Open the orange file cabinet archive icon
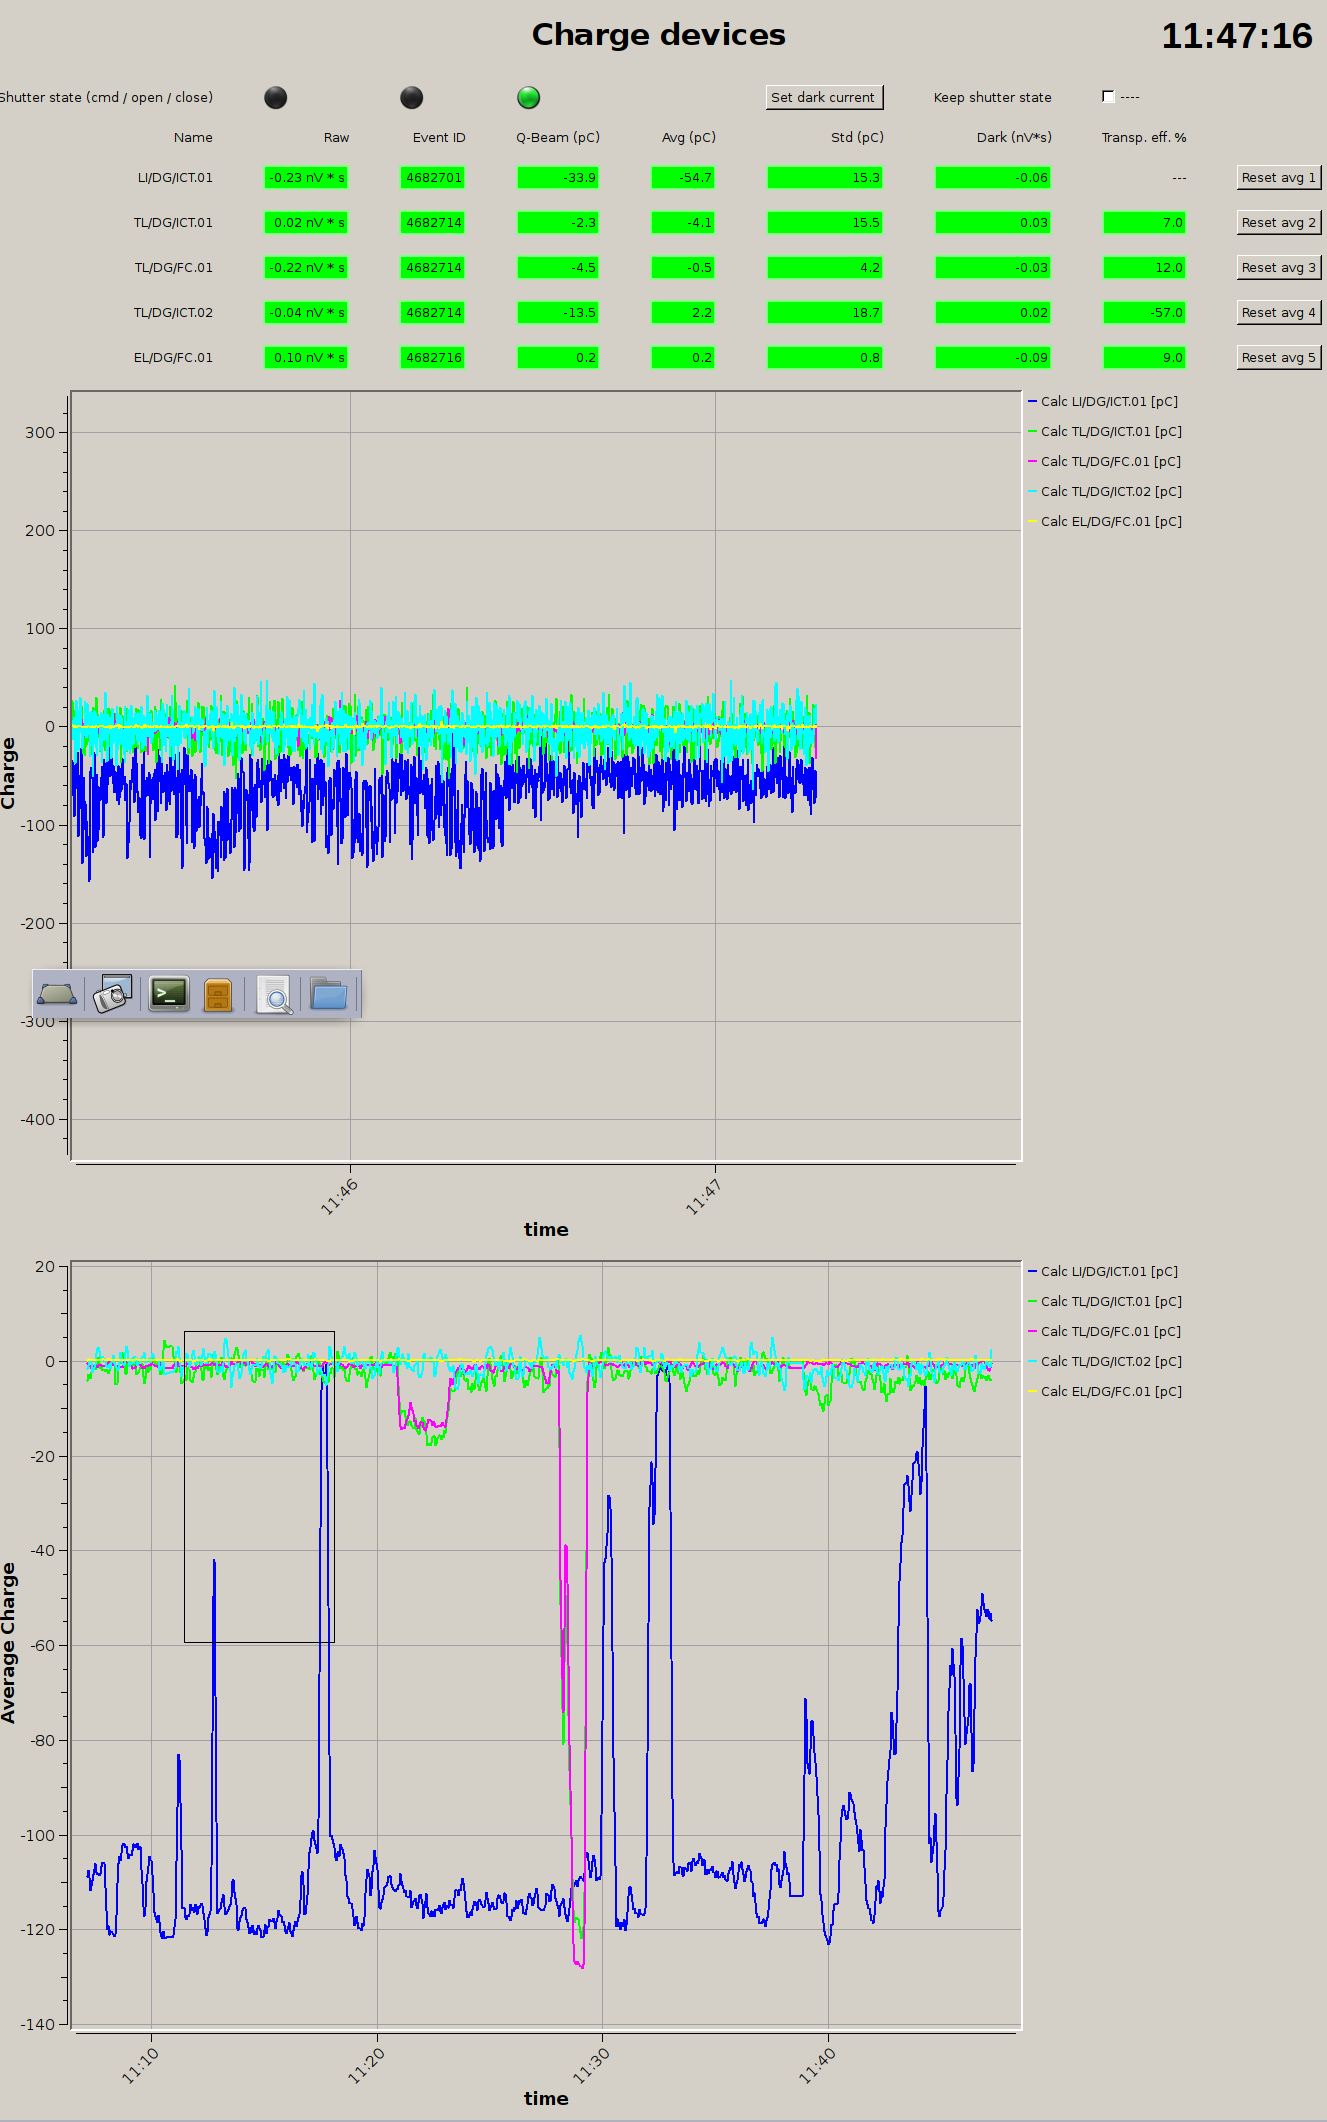 (x=218, y=995)
